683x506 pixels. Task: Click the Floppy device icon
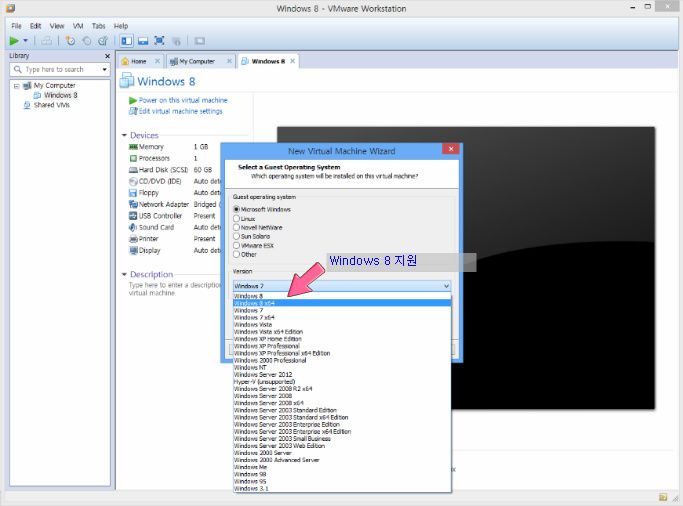tap(133, 192)
